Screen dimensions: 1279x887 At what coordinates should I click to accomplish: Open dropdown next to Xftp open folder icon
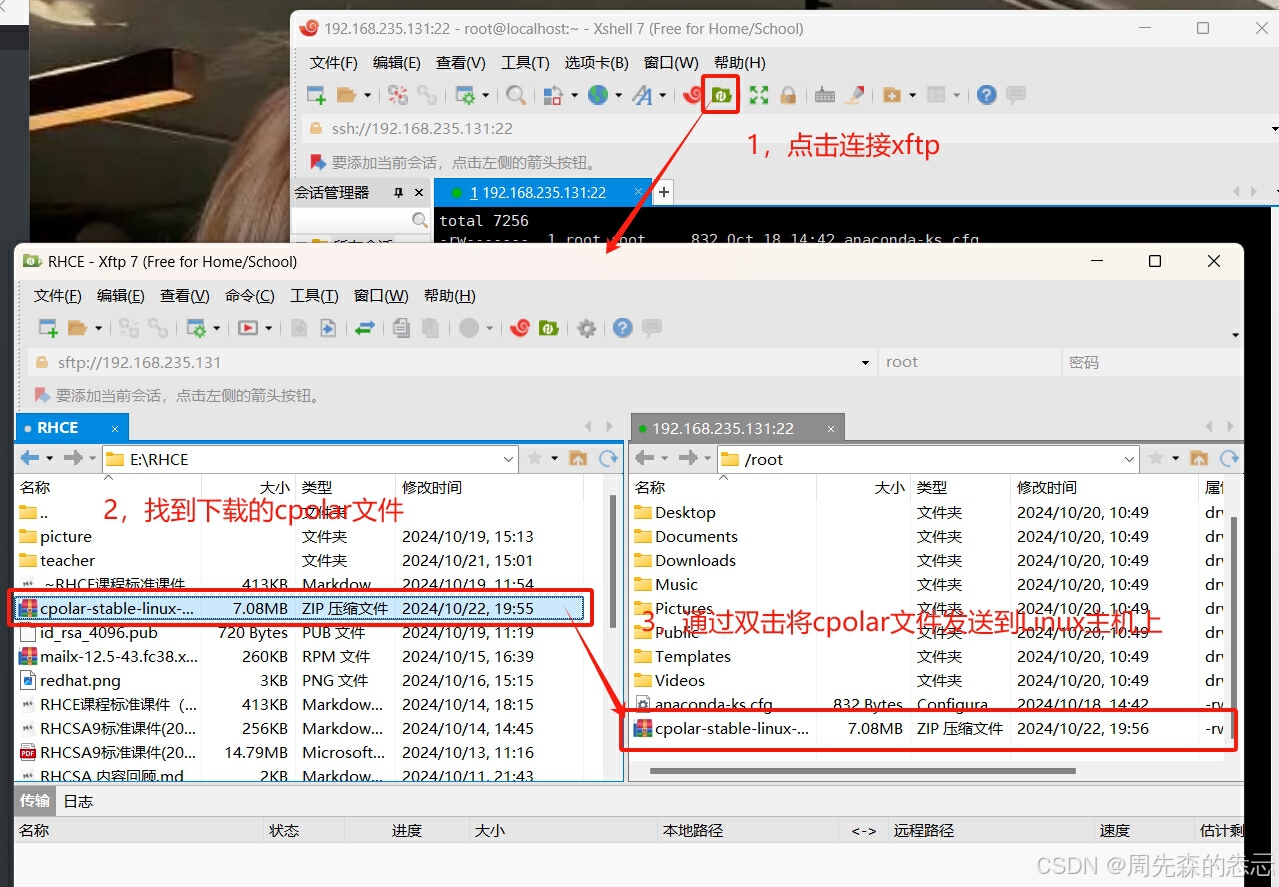pos(98,328)
